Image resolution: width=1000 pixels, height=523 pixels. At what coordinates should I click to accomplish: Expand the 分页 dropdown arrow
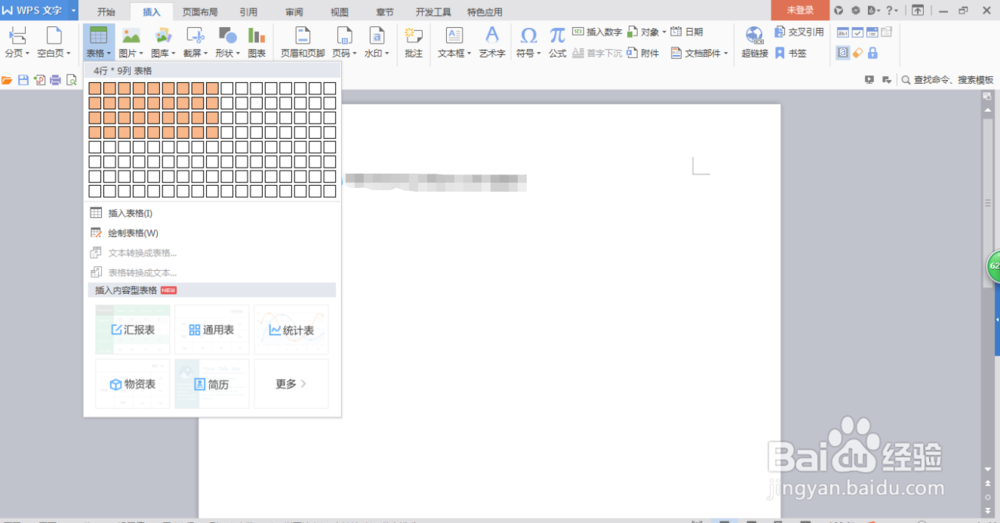(27, 54)
